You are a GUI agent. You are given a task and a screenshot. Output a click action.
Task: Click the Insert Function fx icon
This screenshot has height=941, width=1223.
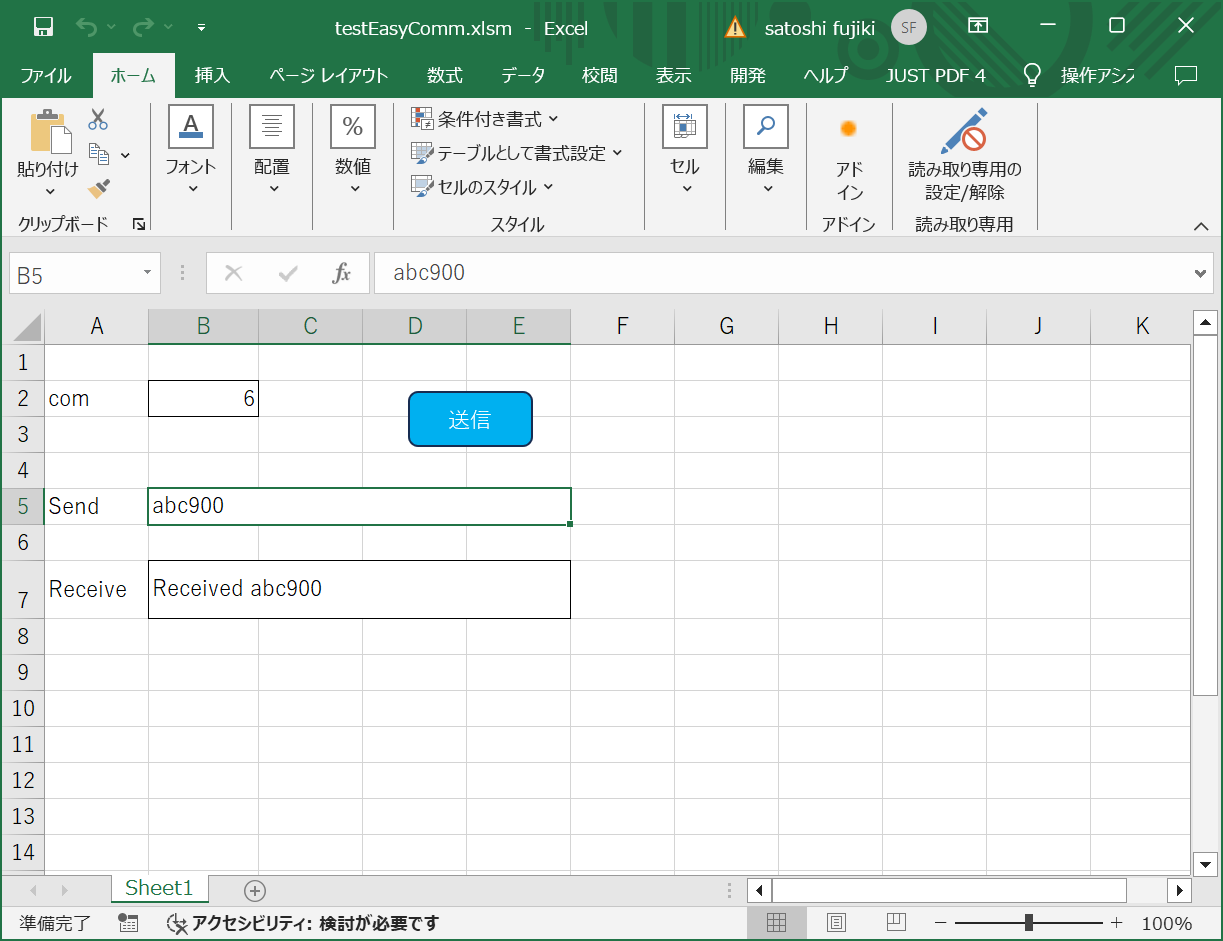342,273
